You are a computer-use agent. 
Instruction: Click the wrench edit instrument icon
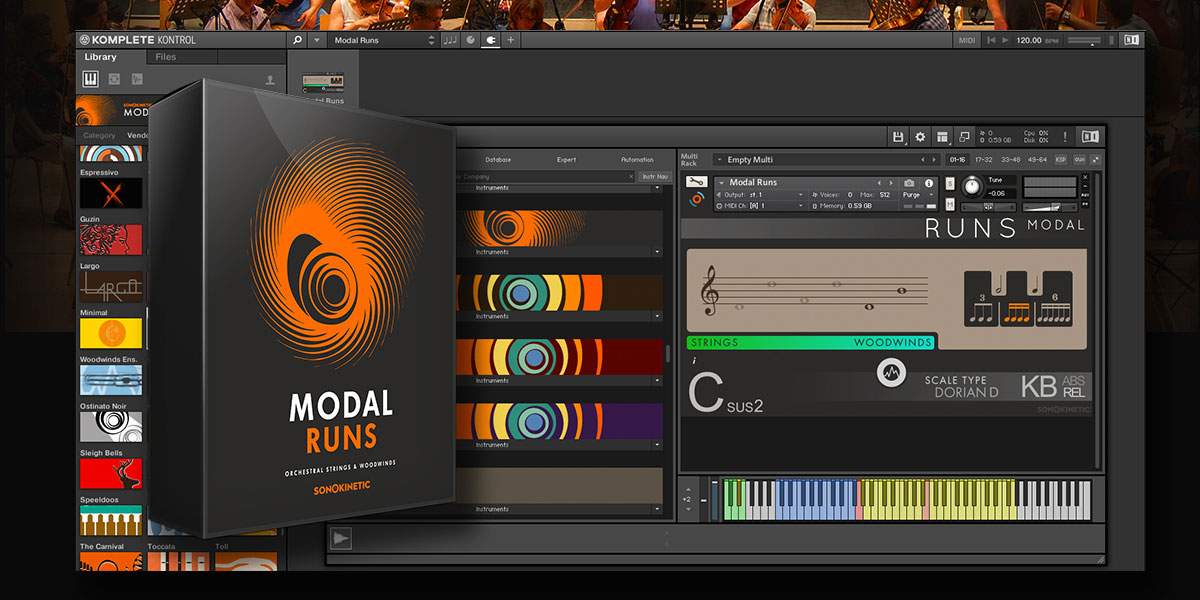pyautogui.click(x=698, y=182)
